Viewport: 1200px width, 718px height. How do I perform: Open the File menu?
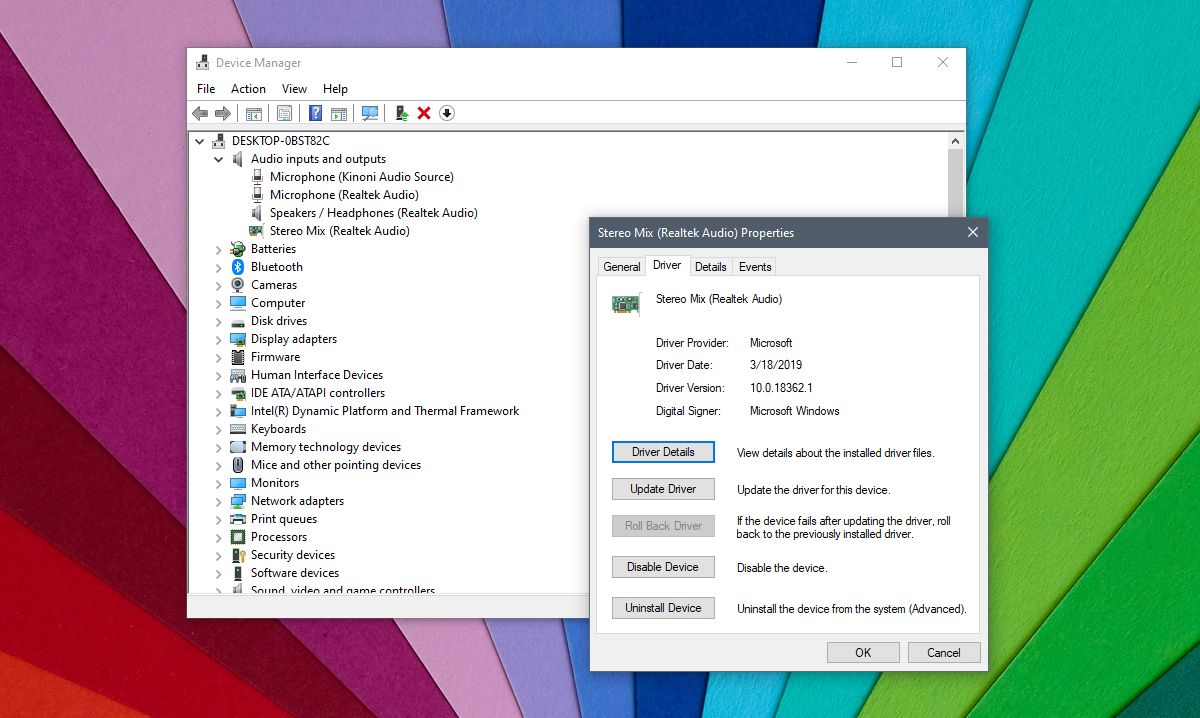click(x=206, y=89)
